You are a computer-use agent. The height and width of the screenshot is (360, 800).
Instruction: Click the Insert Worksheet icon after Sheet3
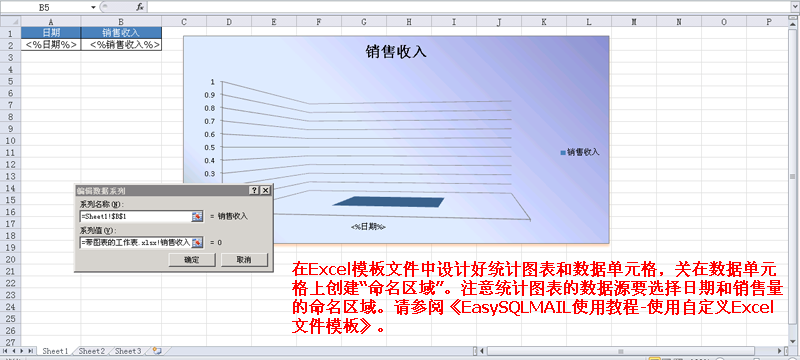[157, 351]
